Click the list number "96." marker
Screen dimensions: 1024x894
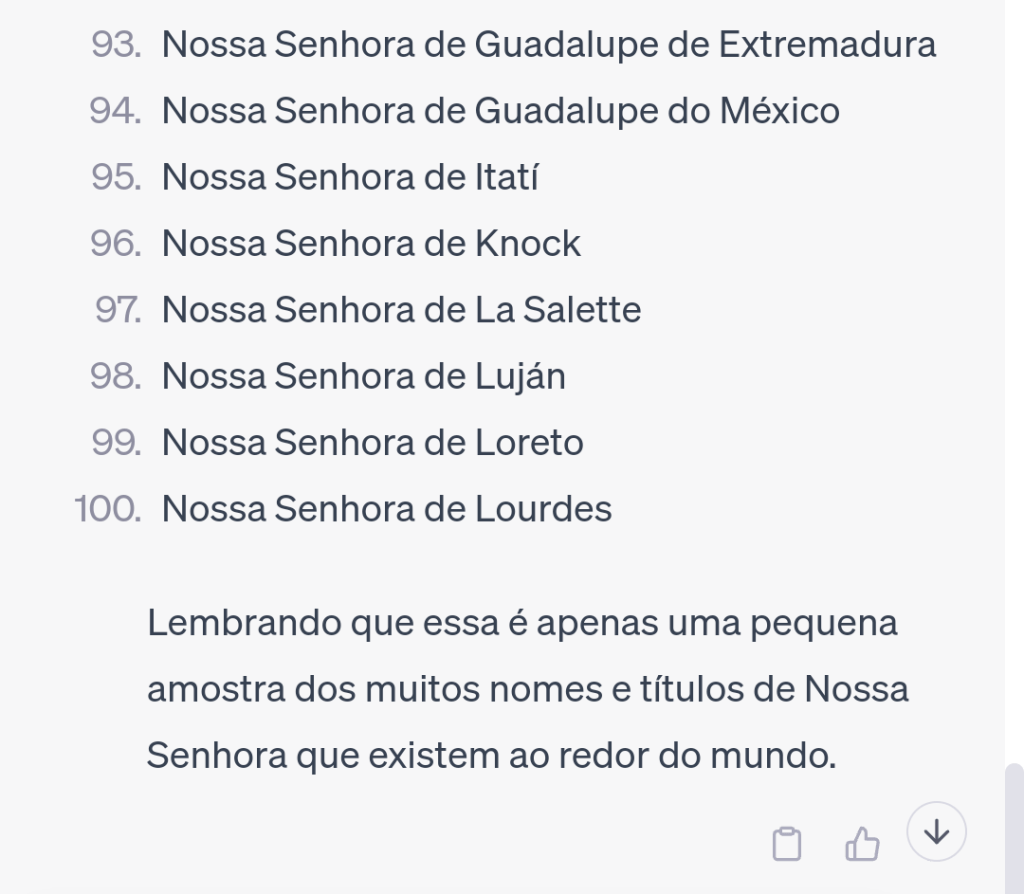(115, 243)
